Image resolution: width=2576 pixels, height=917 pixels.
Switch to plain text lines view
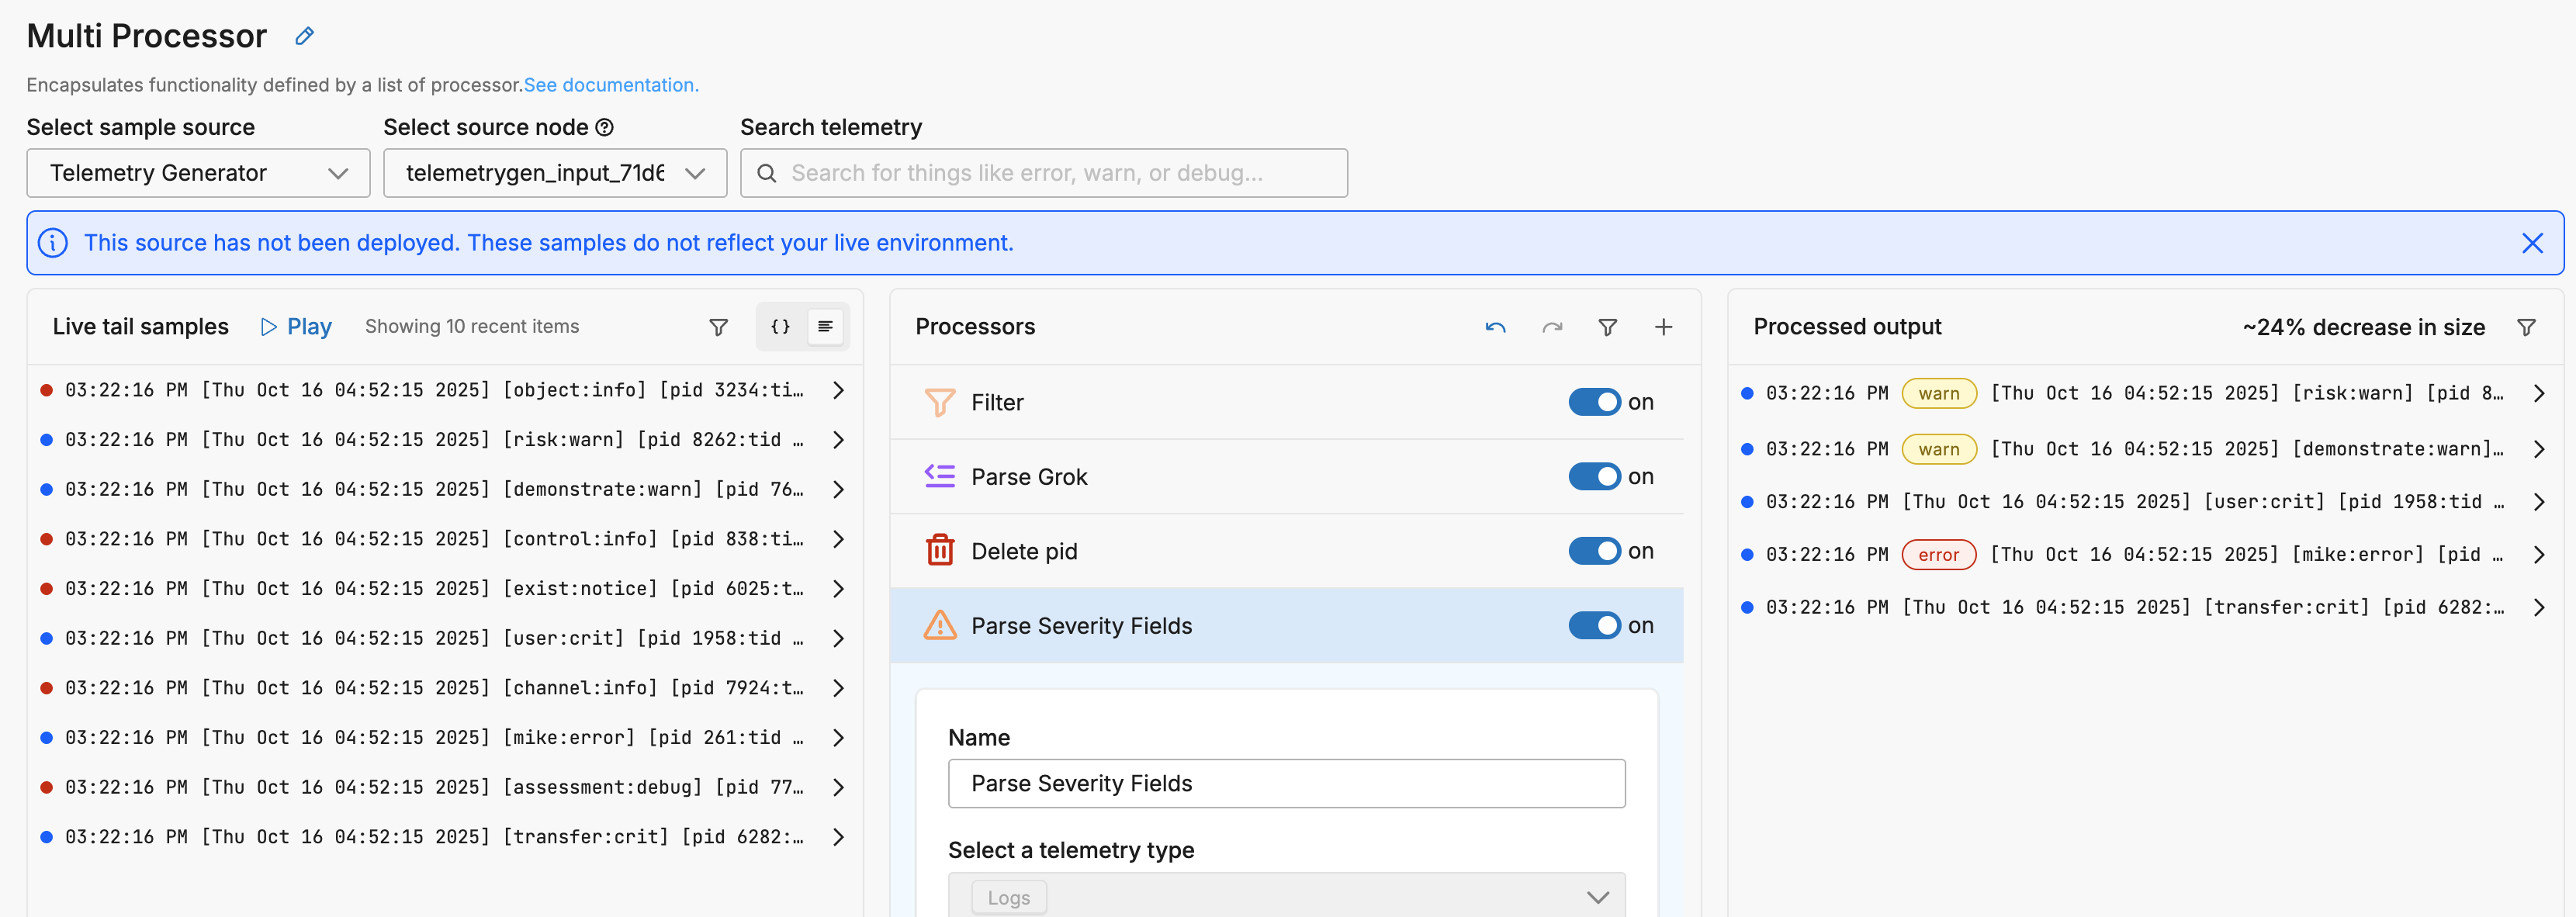[x=825, y=327]
